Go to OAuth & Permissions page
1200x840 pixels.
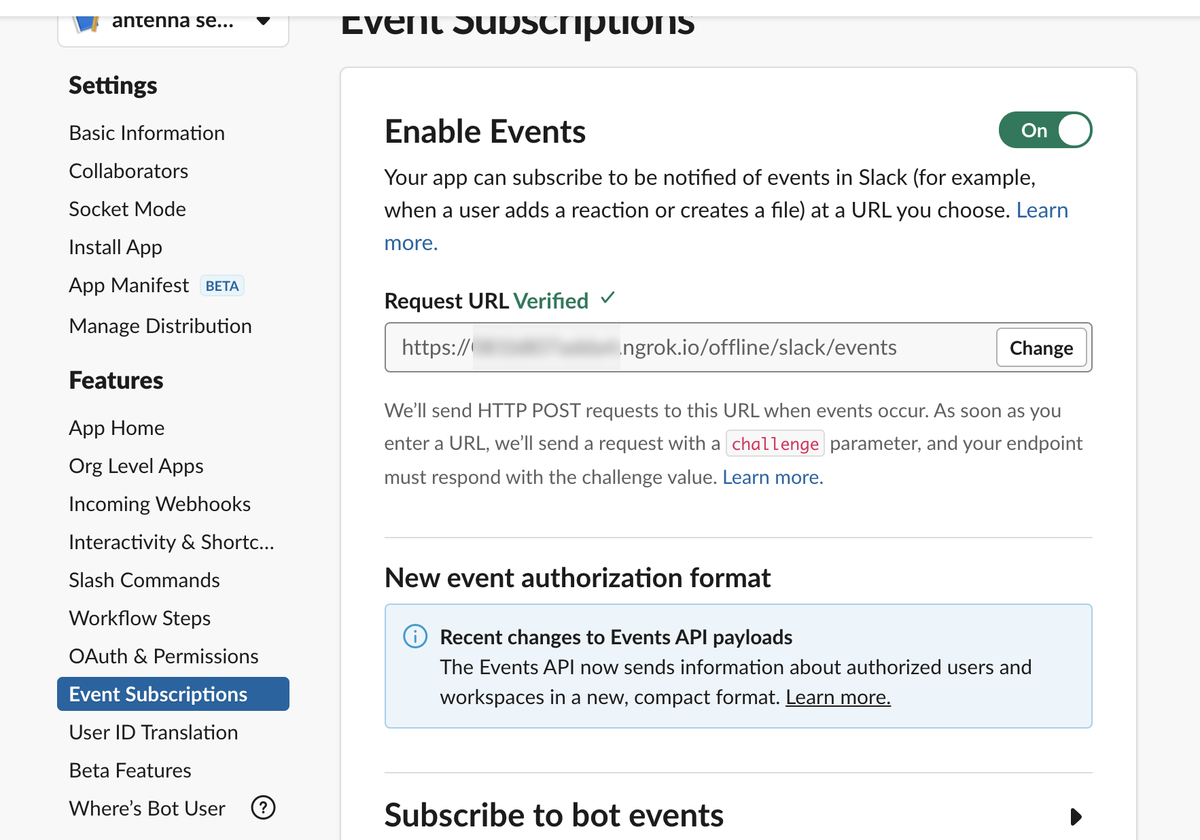pos(164,656)
